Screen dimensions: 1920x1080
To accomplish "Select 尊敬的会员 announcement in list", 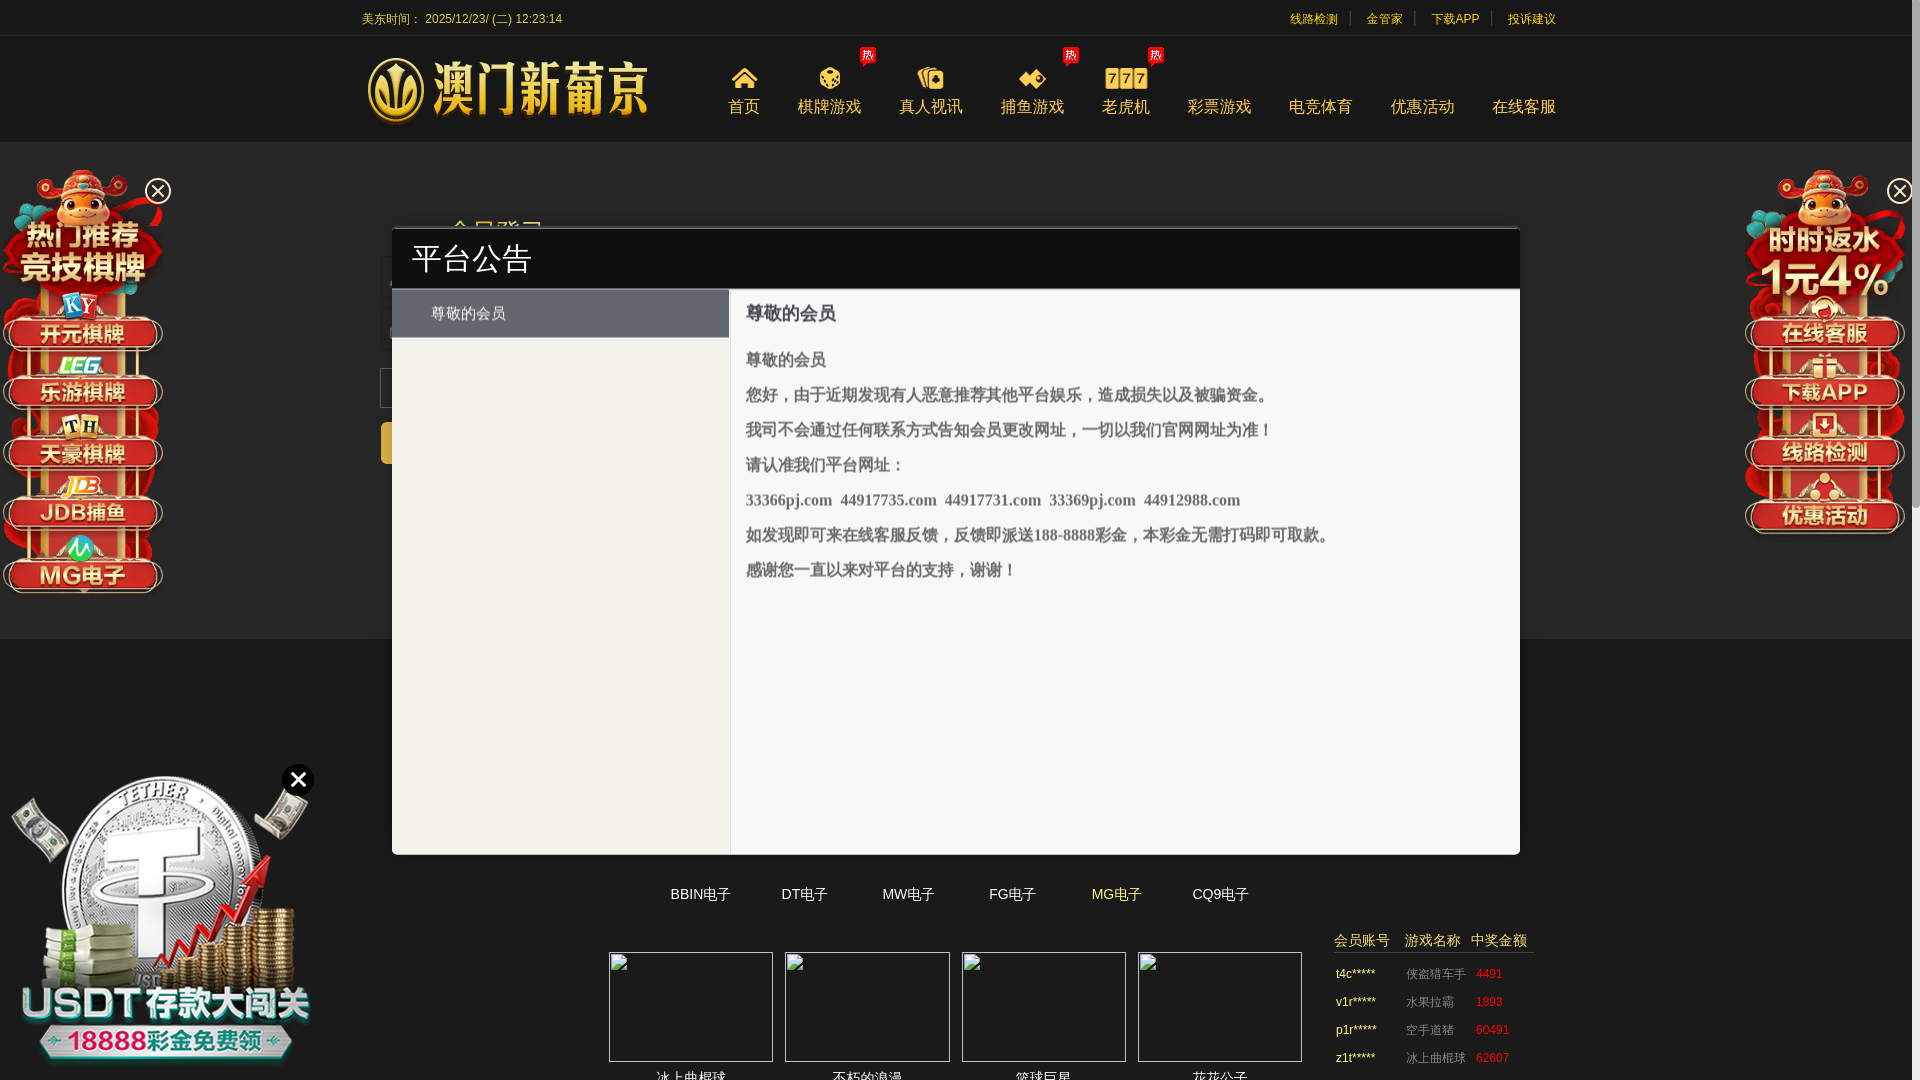I will (x=560, y=314).
